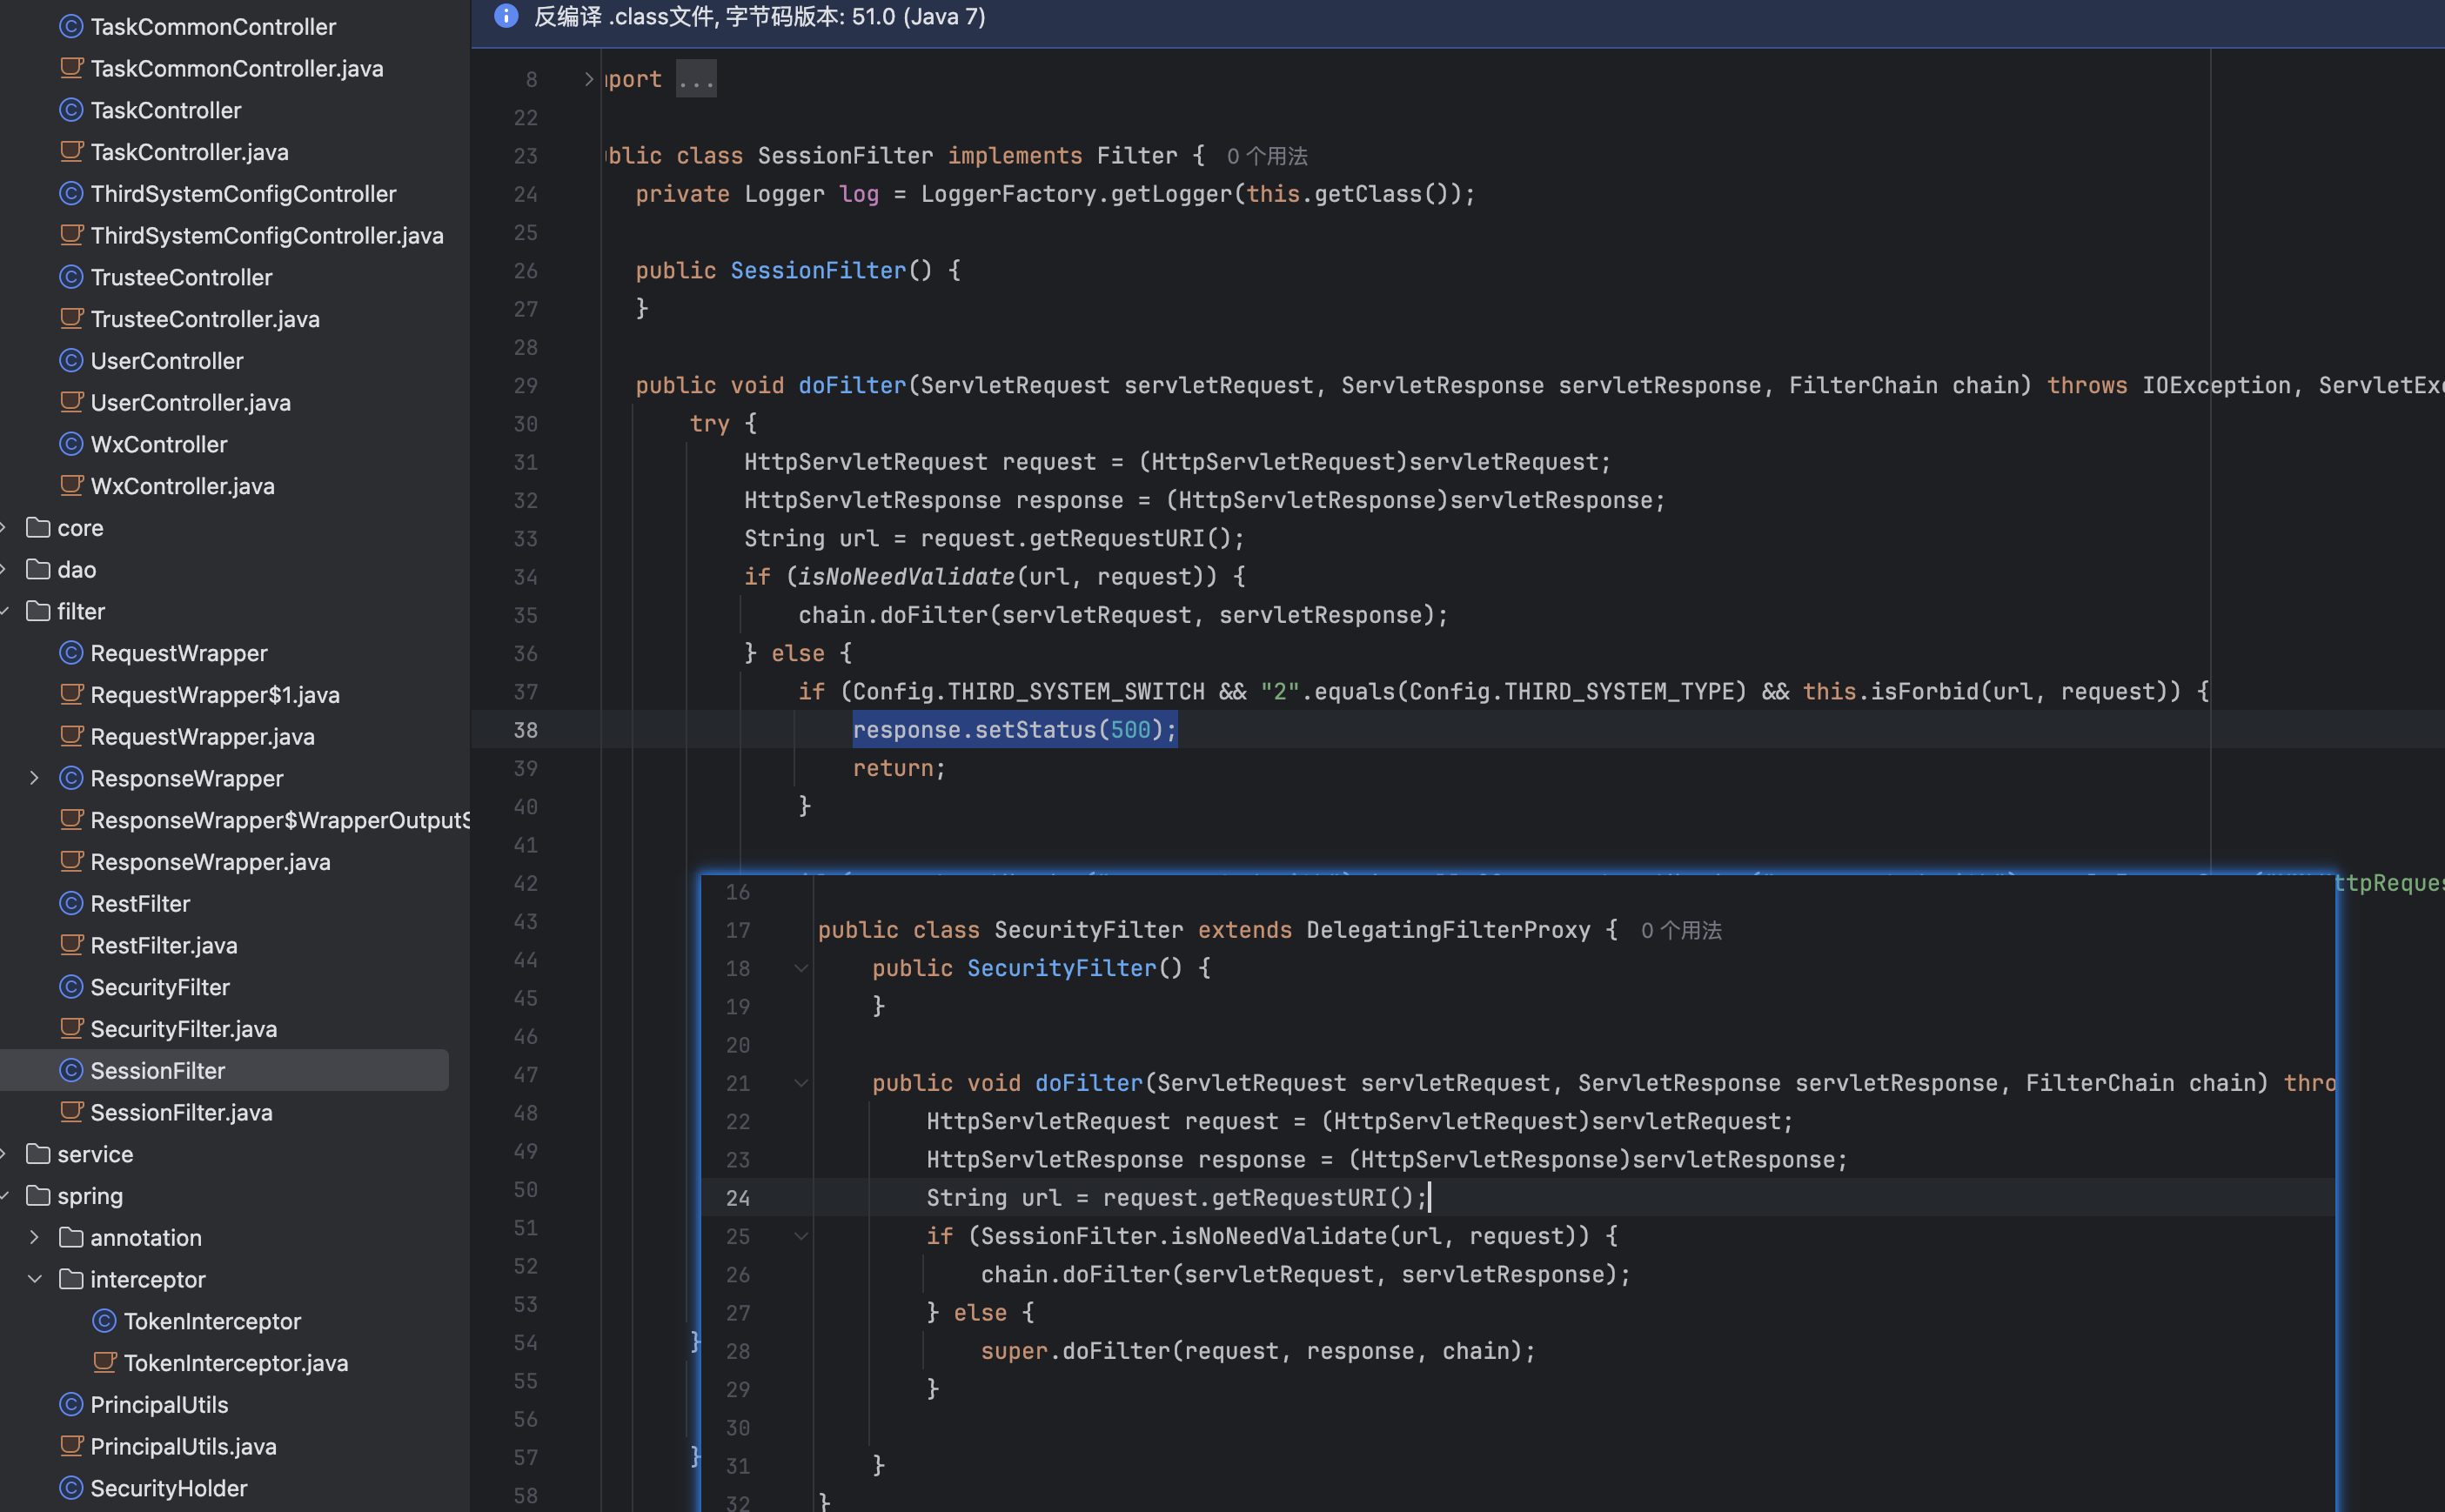Click the service folder icon
The height and width of the screenshot is (1512, 2445).
tap(38, 1154)
